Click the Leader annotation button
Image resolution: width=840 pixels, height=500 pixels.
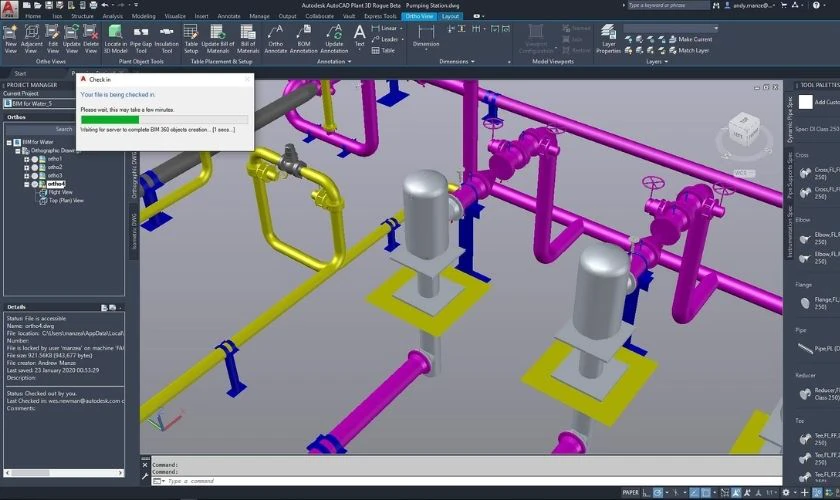click(385, 39)
